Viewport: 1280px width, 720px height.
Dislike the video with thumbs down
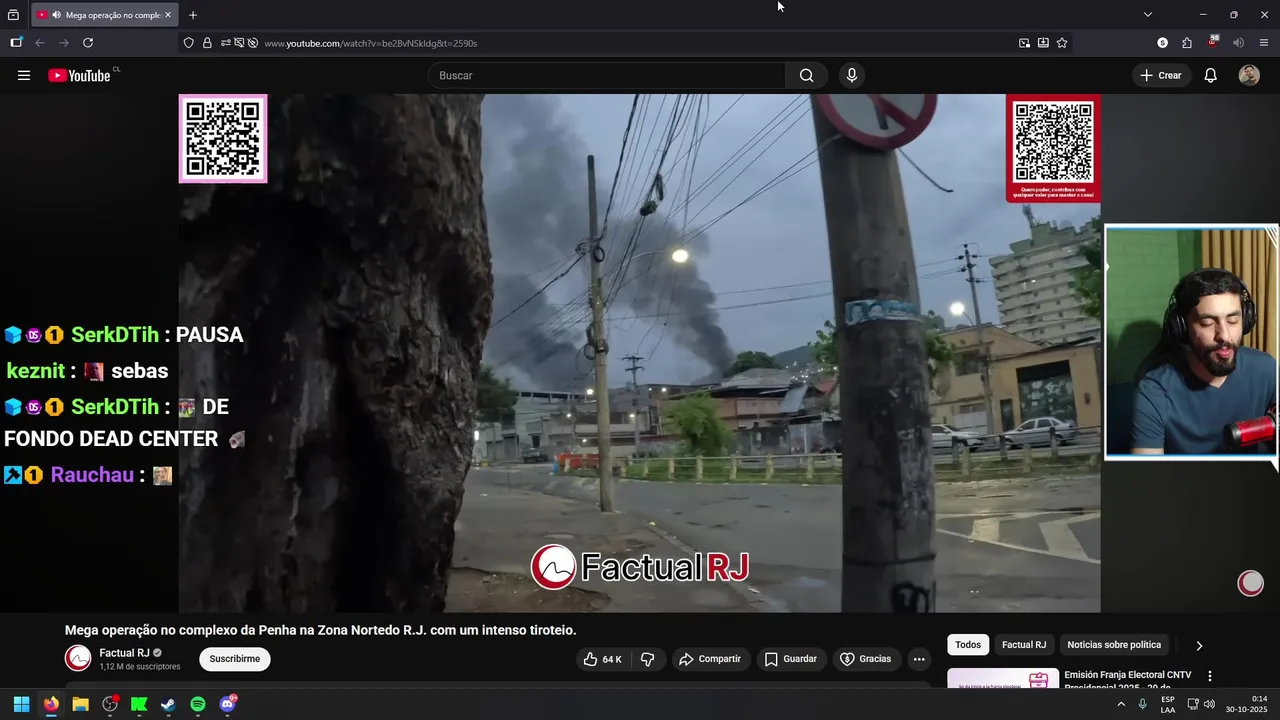coord(648,659)
